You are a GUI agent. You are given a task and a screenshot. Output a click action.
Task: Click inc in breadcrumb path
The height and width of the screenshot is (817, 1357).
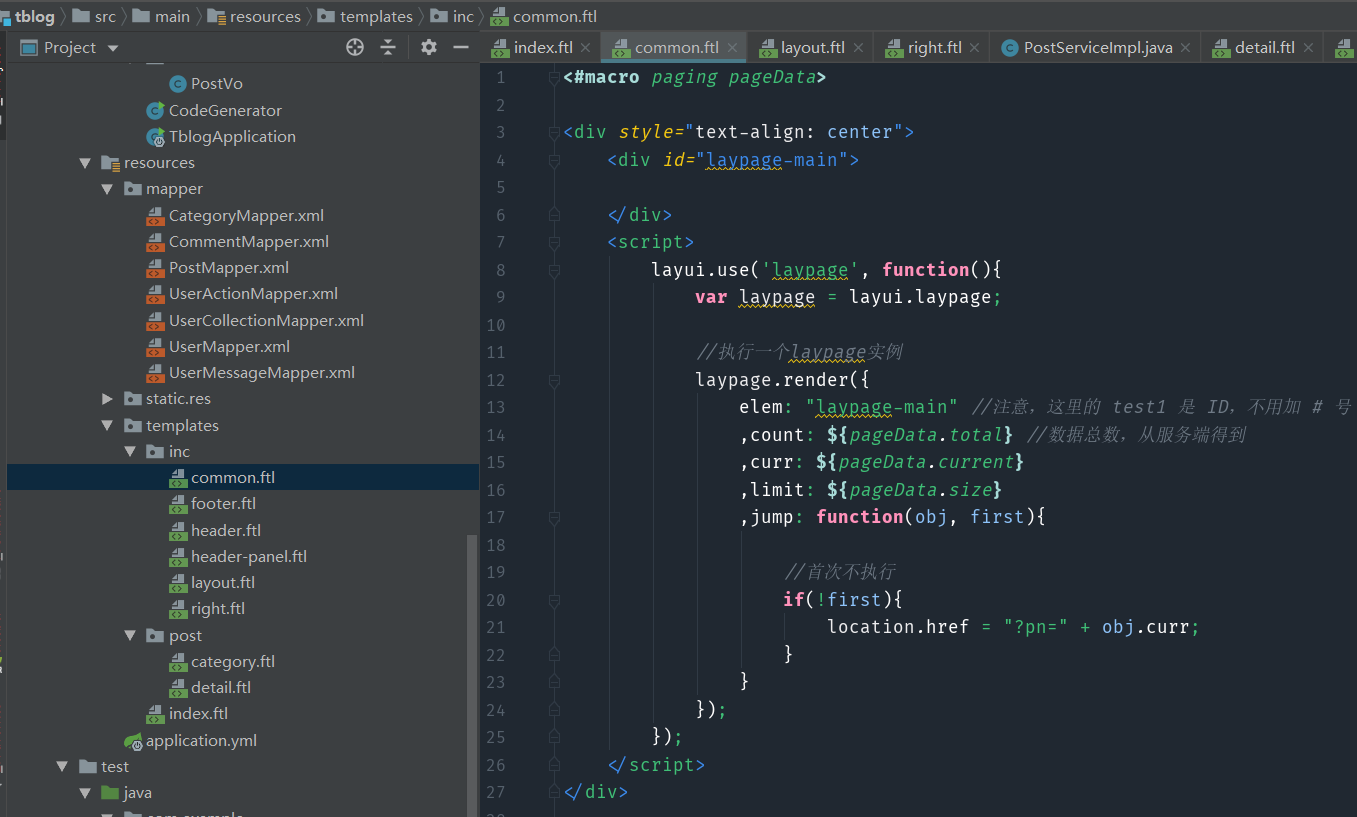click(x=463, y=16)
